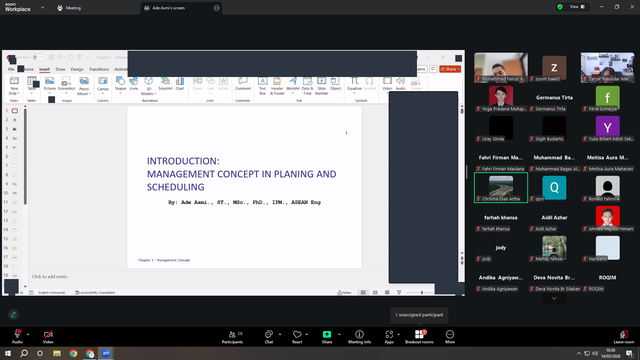The width and height of the screenshot is (640, 360).
Task: Expand share options arrow next to Share
Action: [339, 334]
